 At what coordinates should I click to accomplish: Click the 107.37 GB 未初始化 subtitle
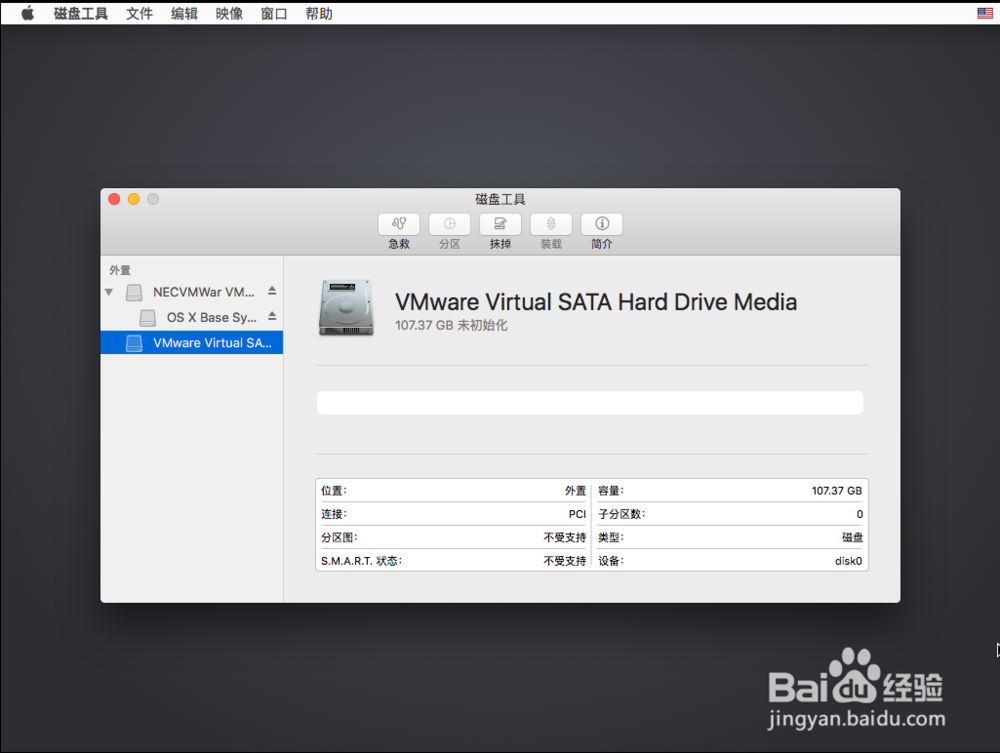451,325
